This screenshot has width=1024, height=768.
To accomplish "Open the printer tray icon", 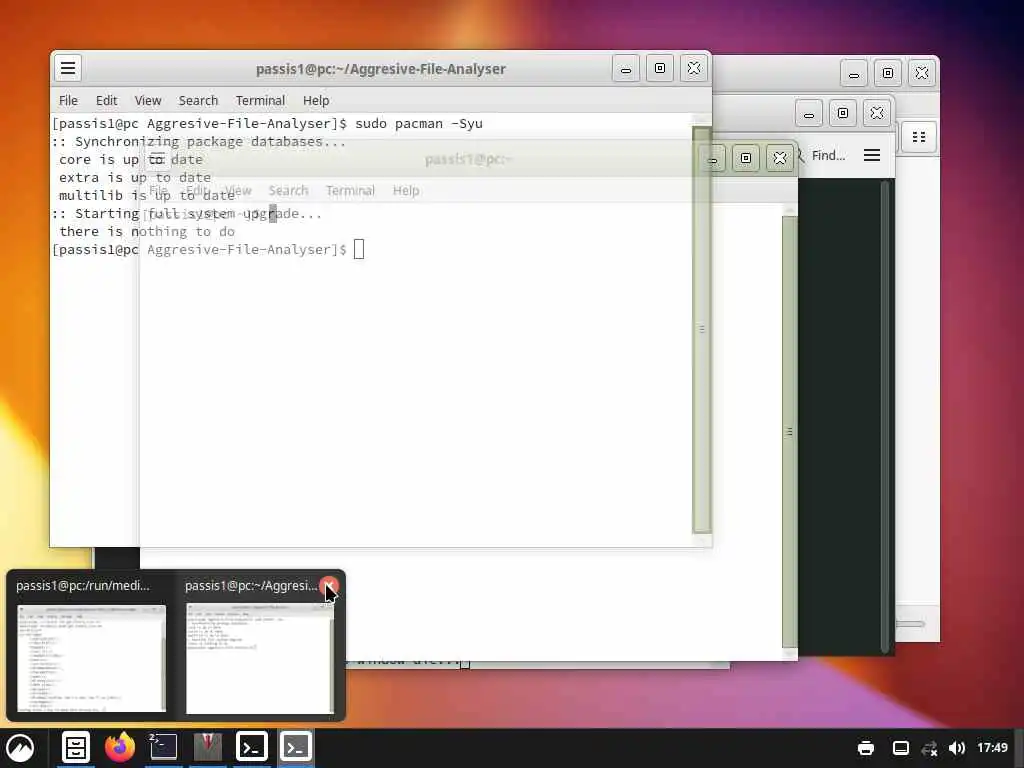I will point(866,748).
